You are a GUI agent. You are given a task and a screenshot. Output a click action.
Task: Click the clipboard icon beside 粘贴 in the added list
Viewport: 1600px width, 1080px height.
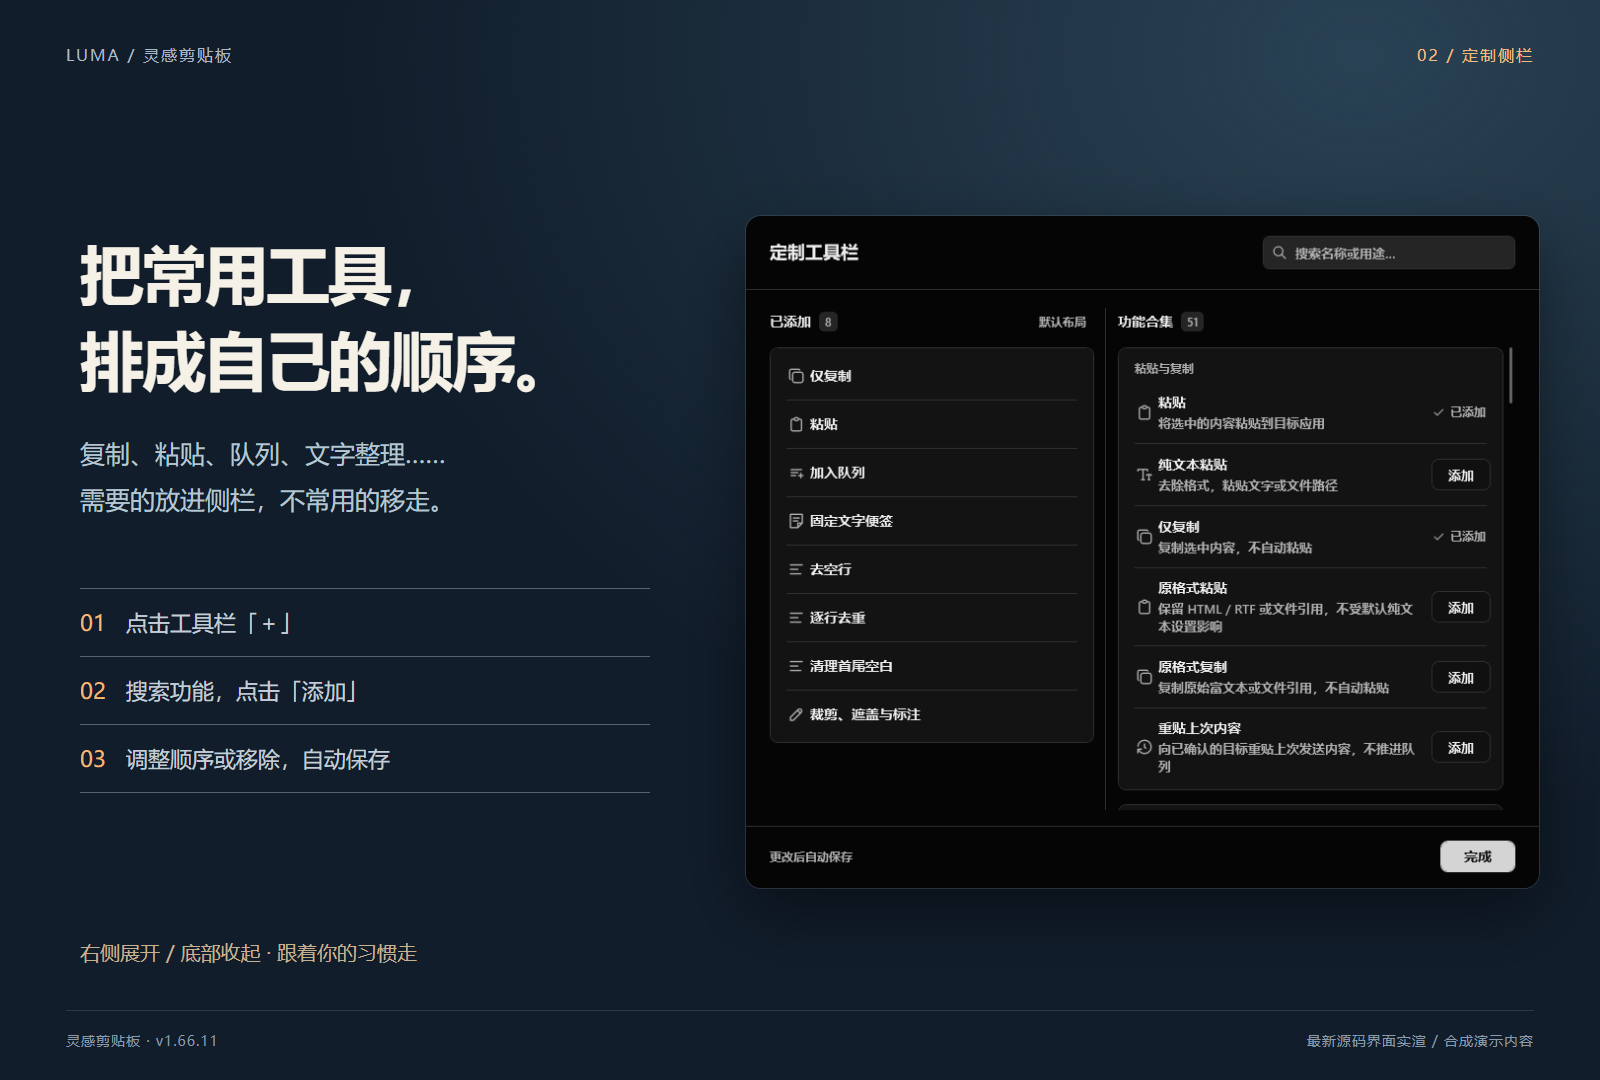(796, 424)
